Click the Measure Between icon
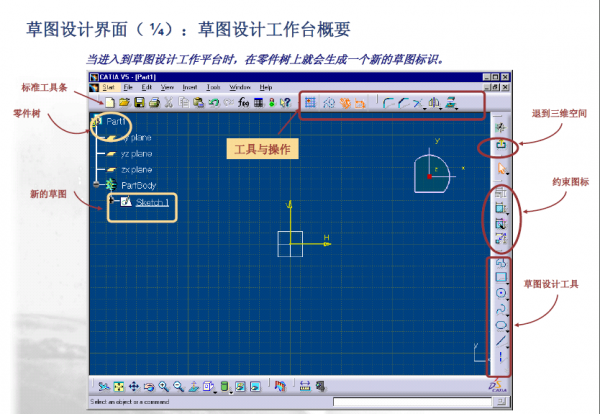This screenshot has height=414, width=600. [x=305, y=386]
